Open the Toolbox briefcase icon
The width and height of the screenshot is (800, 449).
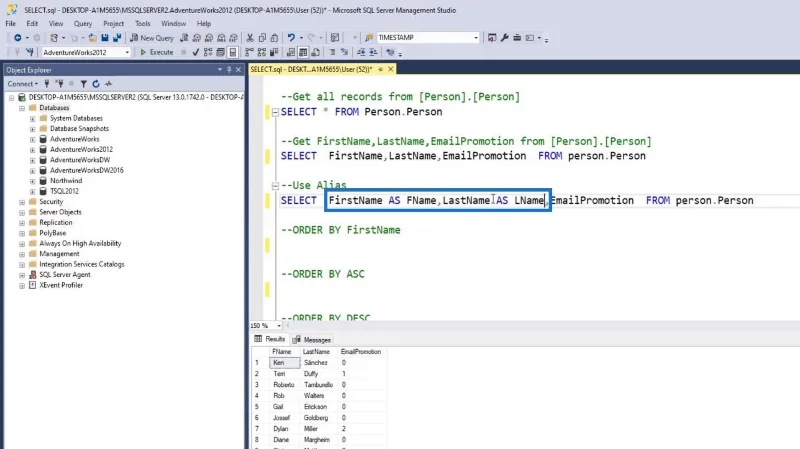click(x=517, y=38)
